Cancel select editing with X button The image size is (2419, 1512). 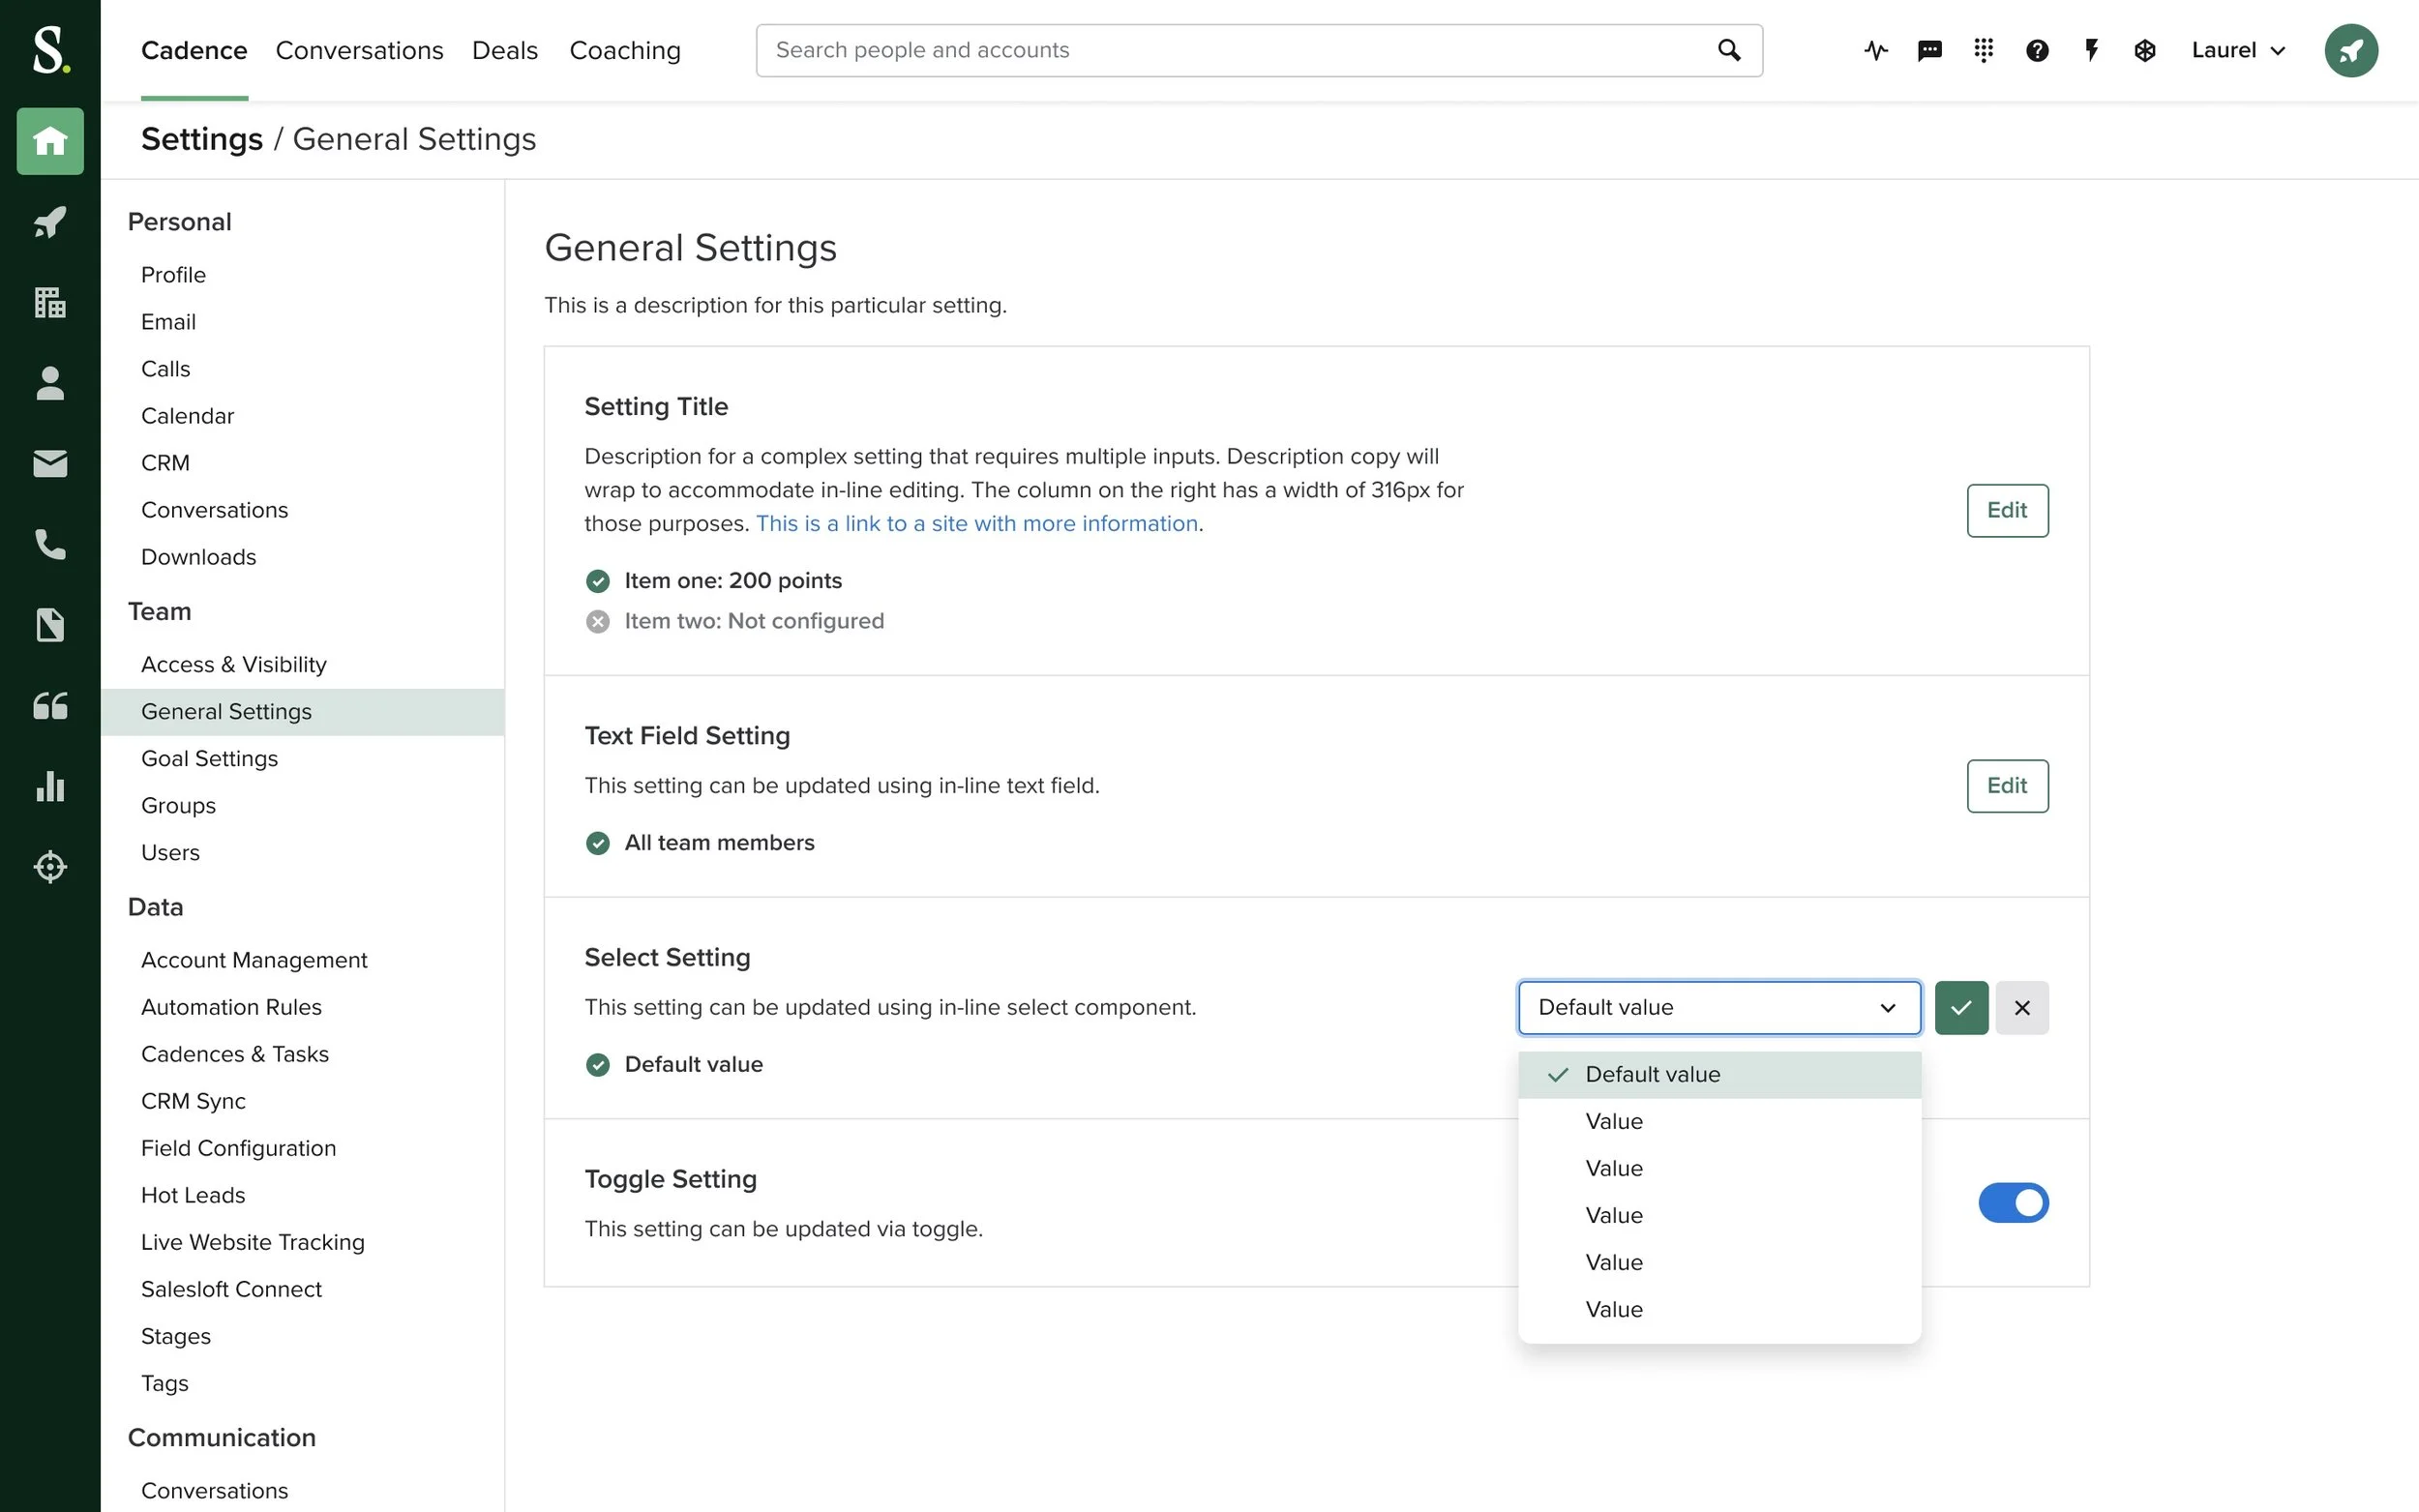click(2021, 1008)
